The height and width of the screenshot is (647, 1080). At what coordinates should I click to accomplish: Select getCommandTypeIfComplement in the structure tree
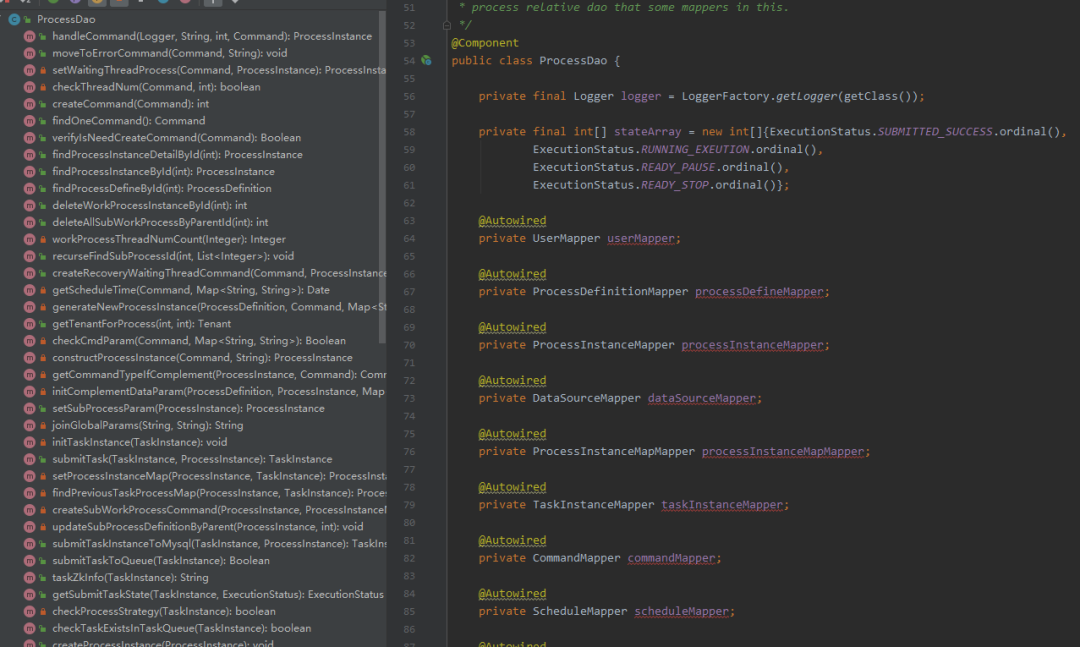[219, 374]
